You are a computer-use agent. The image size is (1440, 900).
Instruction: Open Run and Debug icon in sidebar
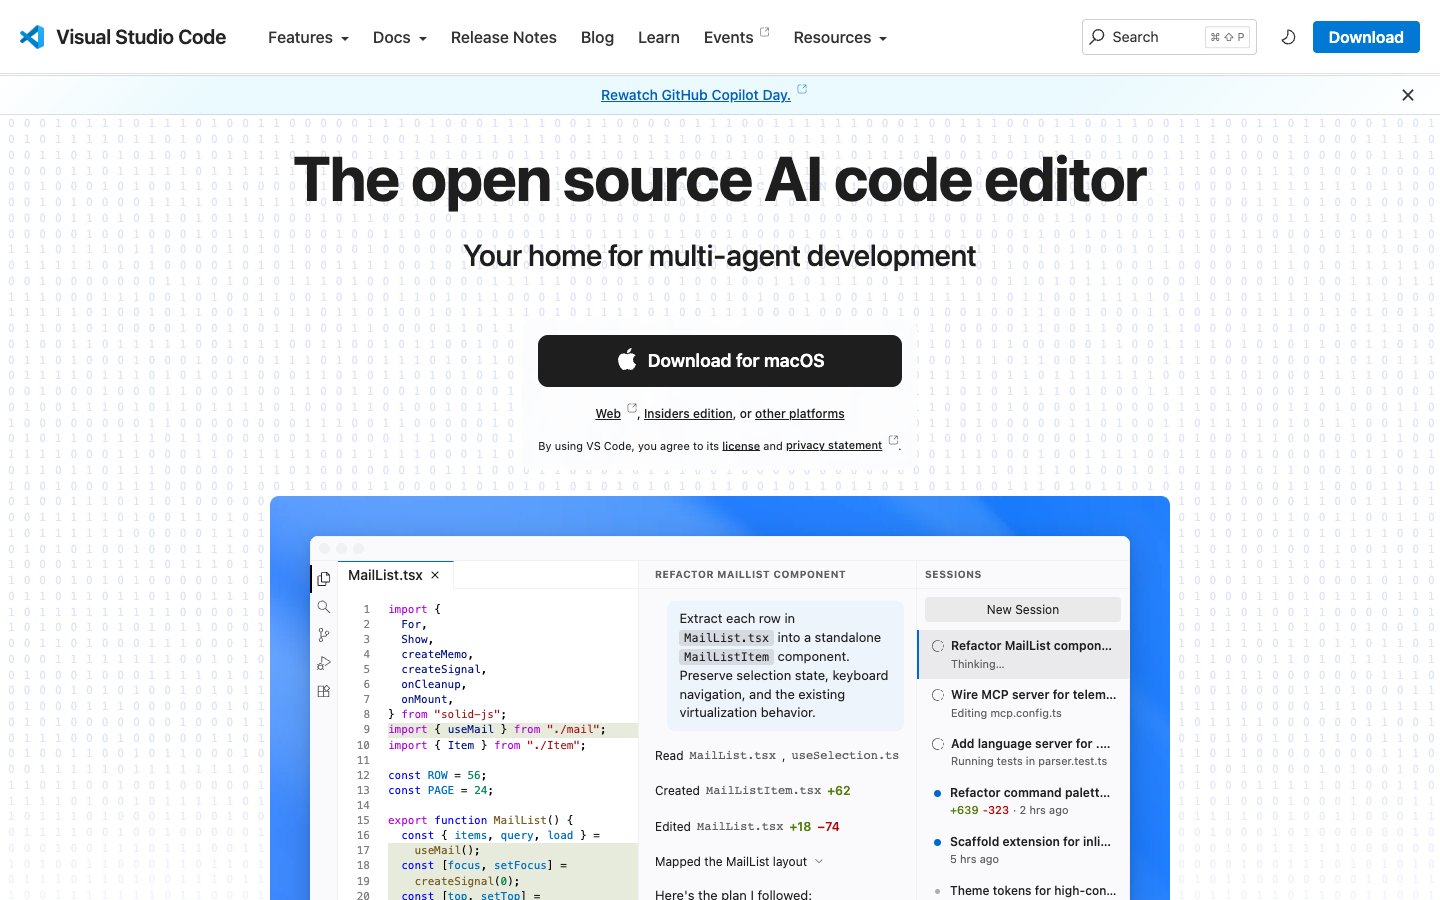click(x=324, y=663)
